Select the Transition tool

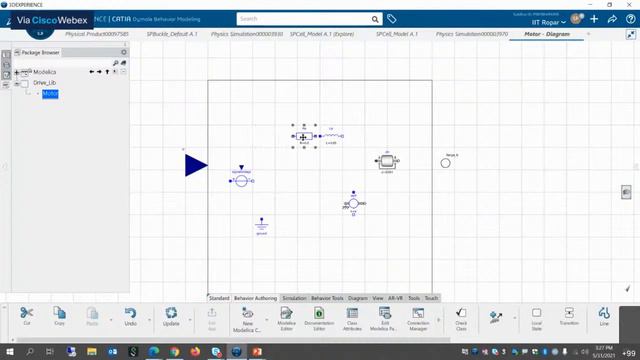pyautogui.click(x=569, y=313)
